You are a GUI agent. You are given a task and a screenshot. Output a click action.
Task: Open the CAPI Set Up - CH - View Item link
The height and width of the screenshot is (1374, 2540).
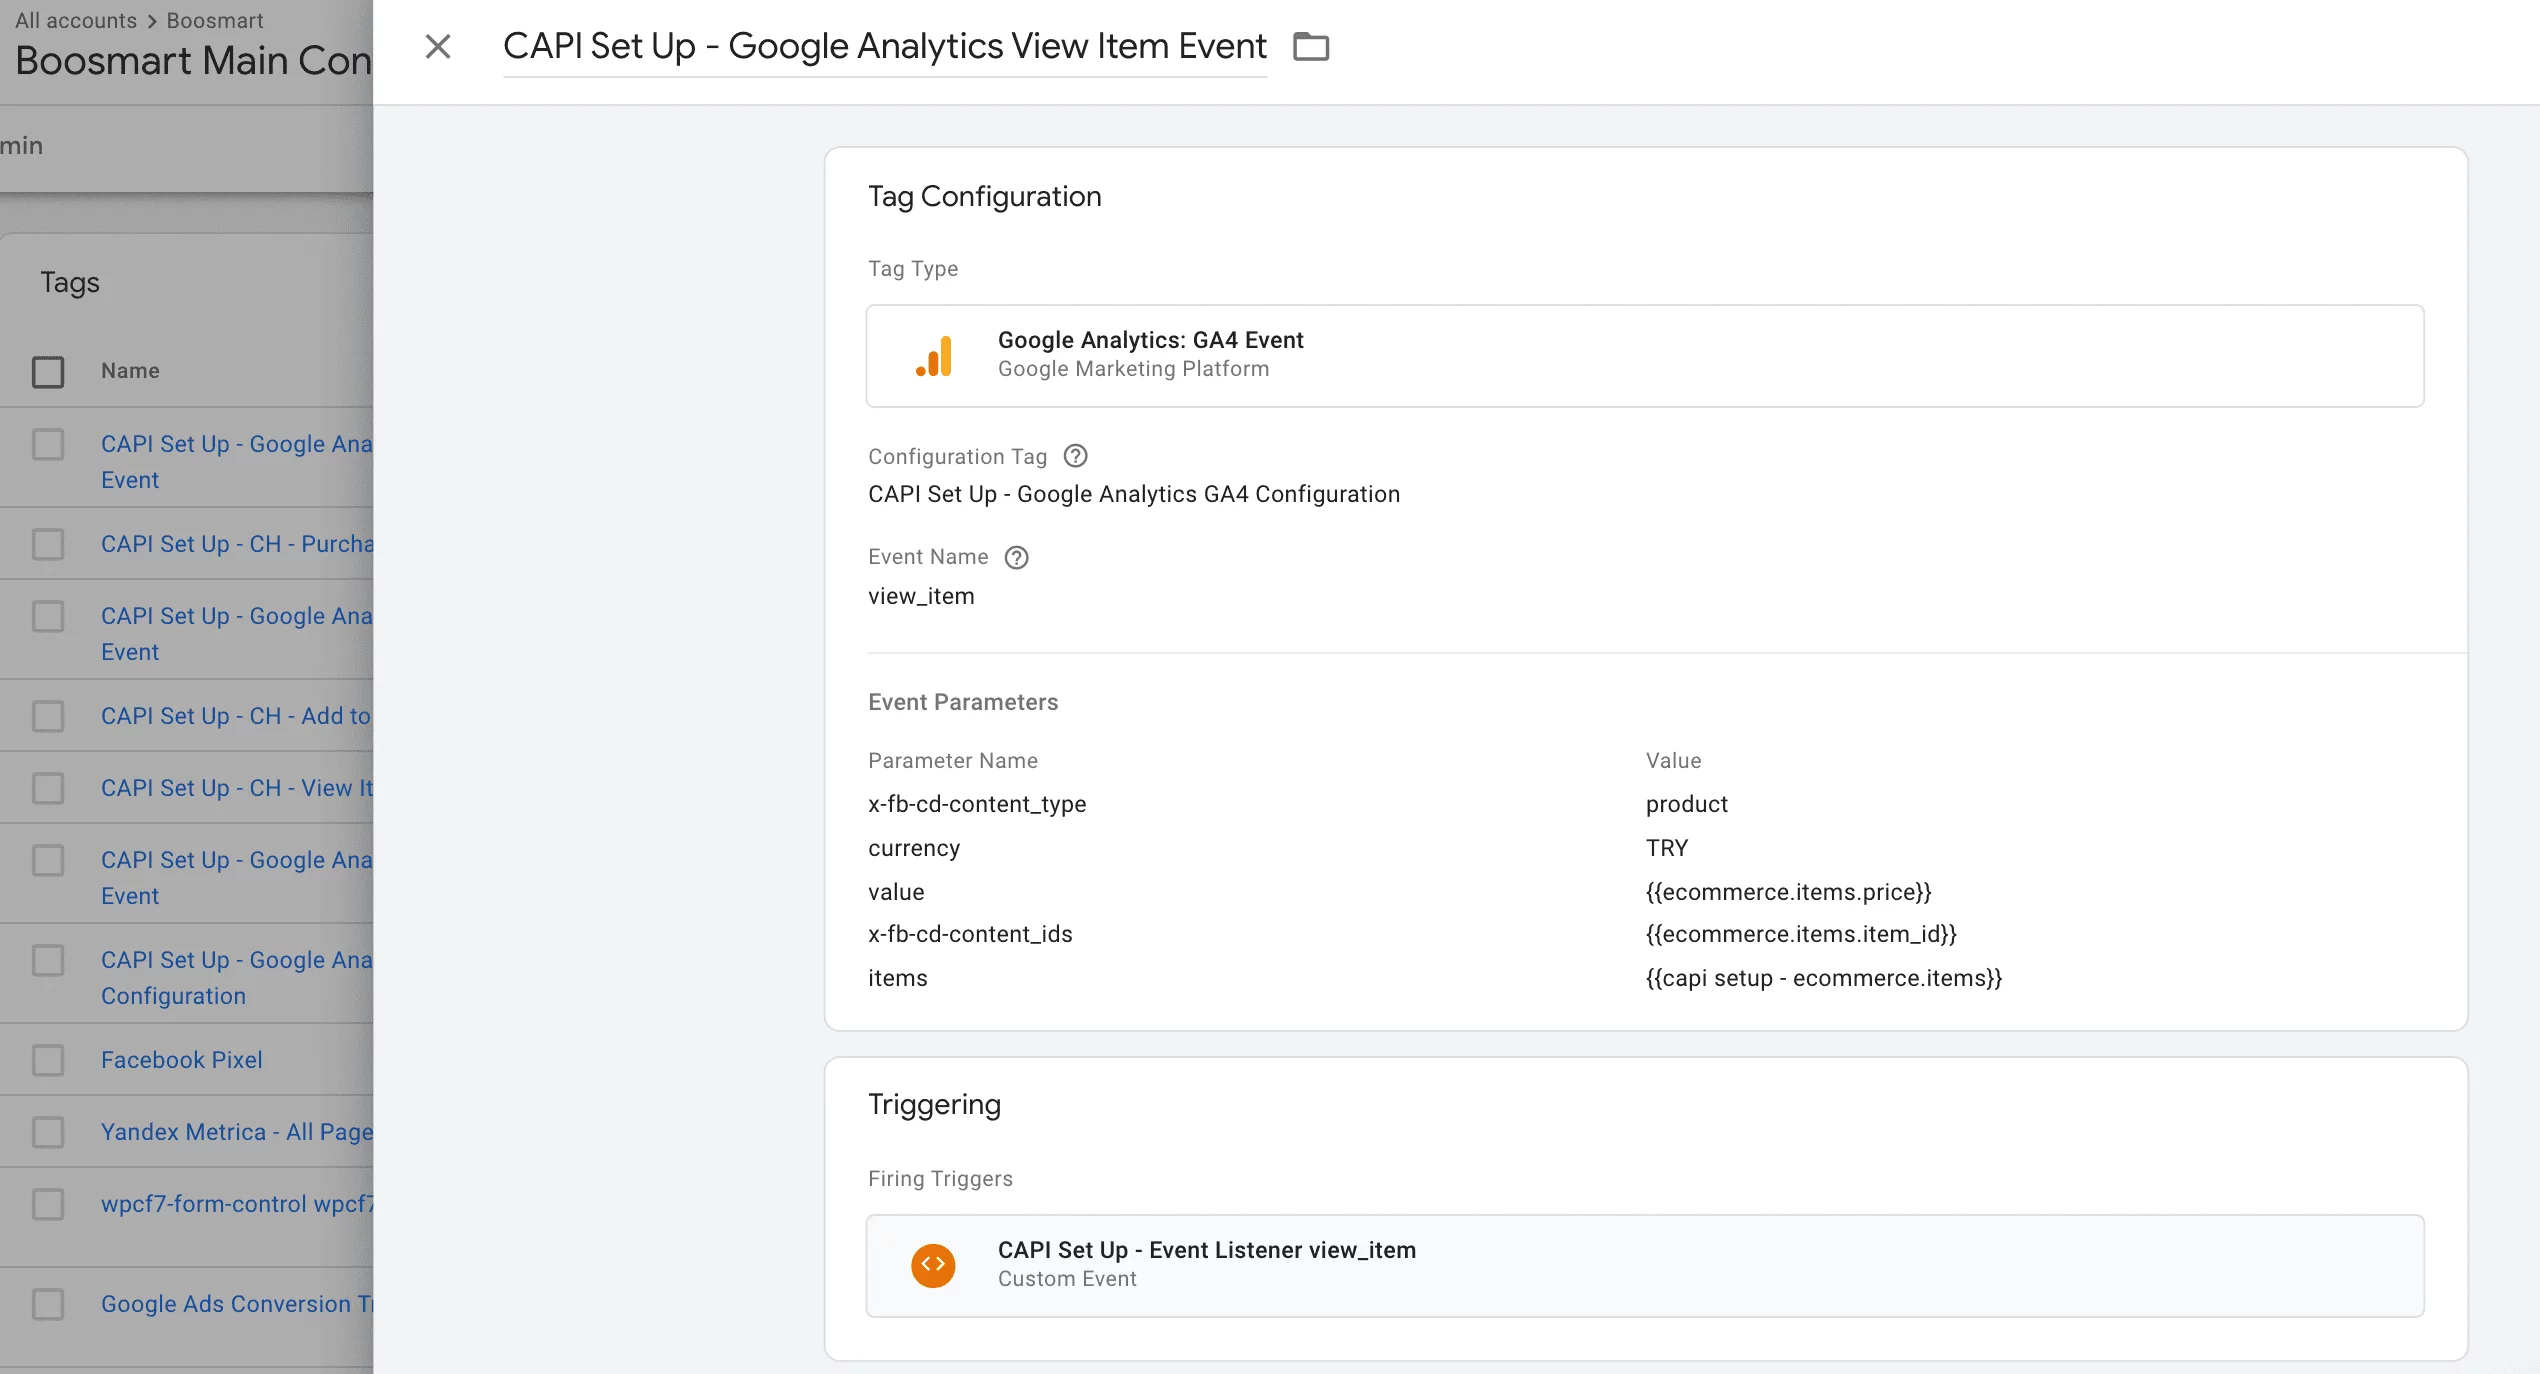pos(237,788)
